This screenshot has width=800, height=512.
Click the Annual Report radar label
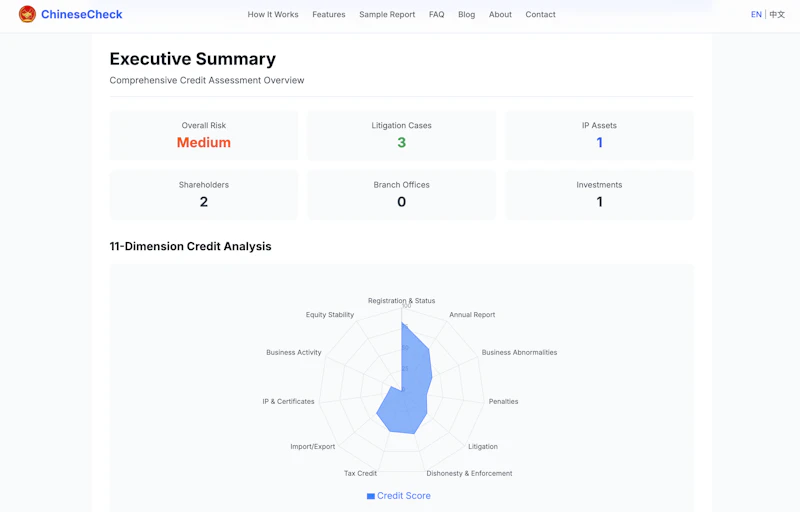[472, 315]
